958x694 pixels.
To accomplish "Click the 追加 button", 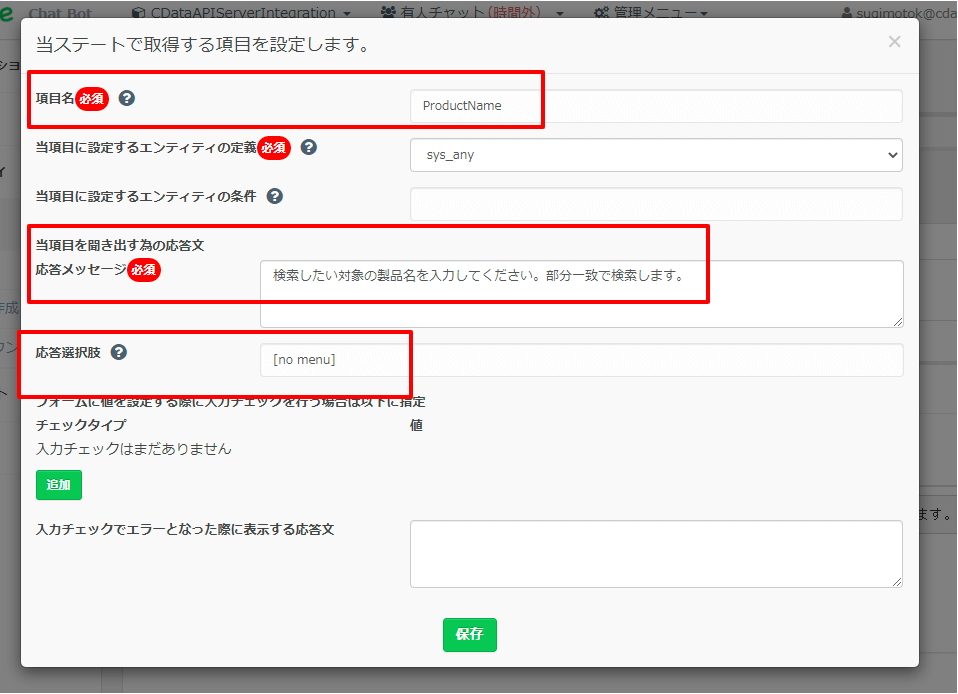I will point(59,485).
